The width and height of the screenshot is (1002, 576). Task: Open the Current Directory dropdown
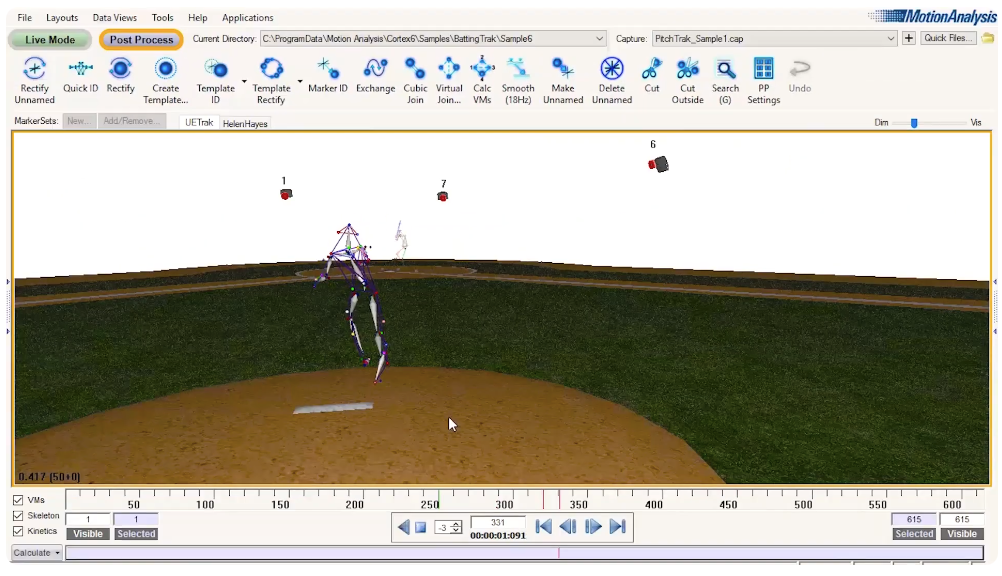[x=600, y=38]
